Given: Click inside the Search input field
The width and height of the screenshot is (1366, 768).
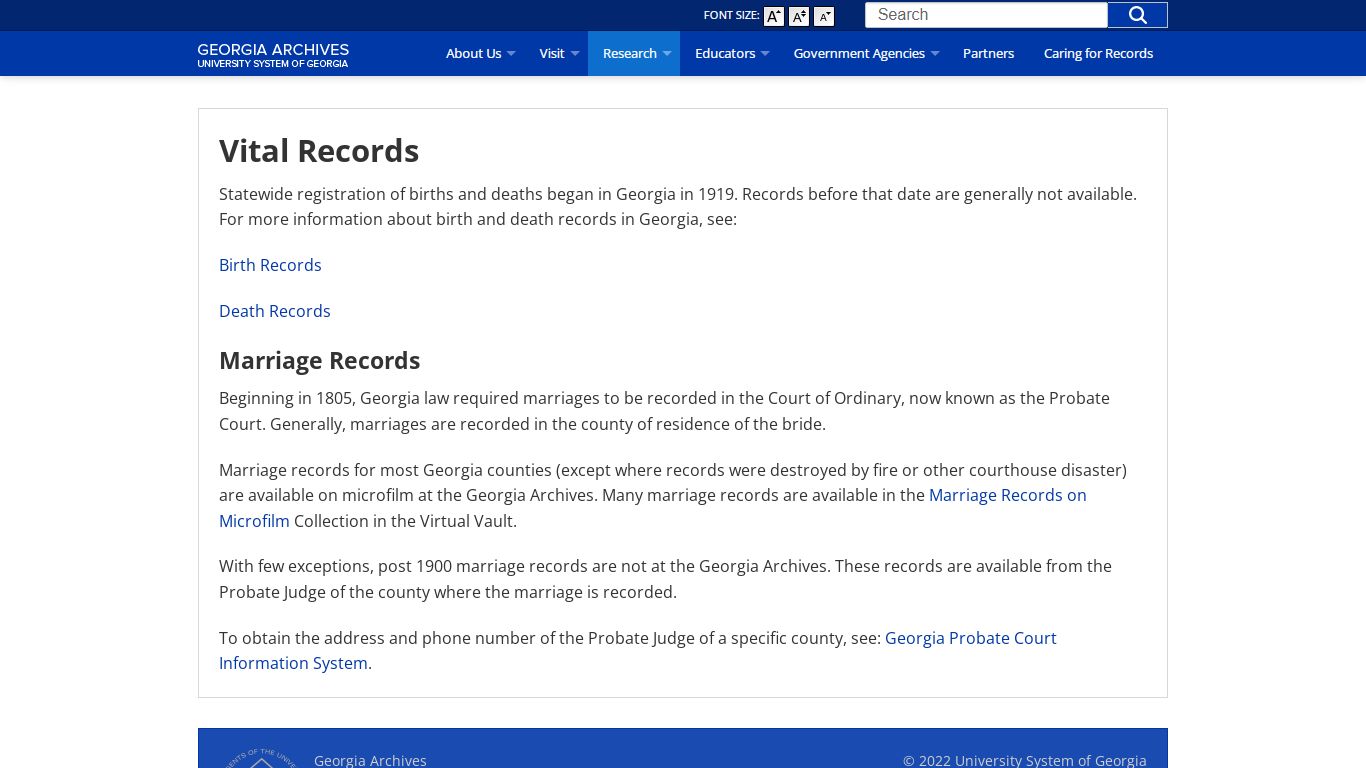Looking at the screenshot, I should coord(986,15).
